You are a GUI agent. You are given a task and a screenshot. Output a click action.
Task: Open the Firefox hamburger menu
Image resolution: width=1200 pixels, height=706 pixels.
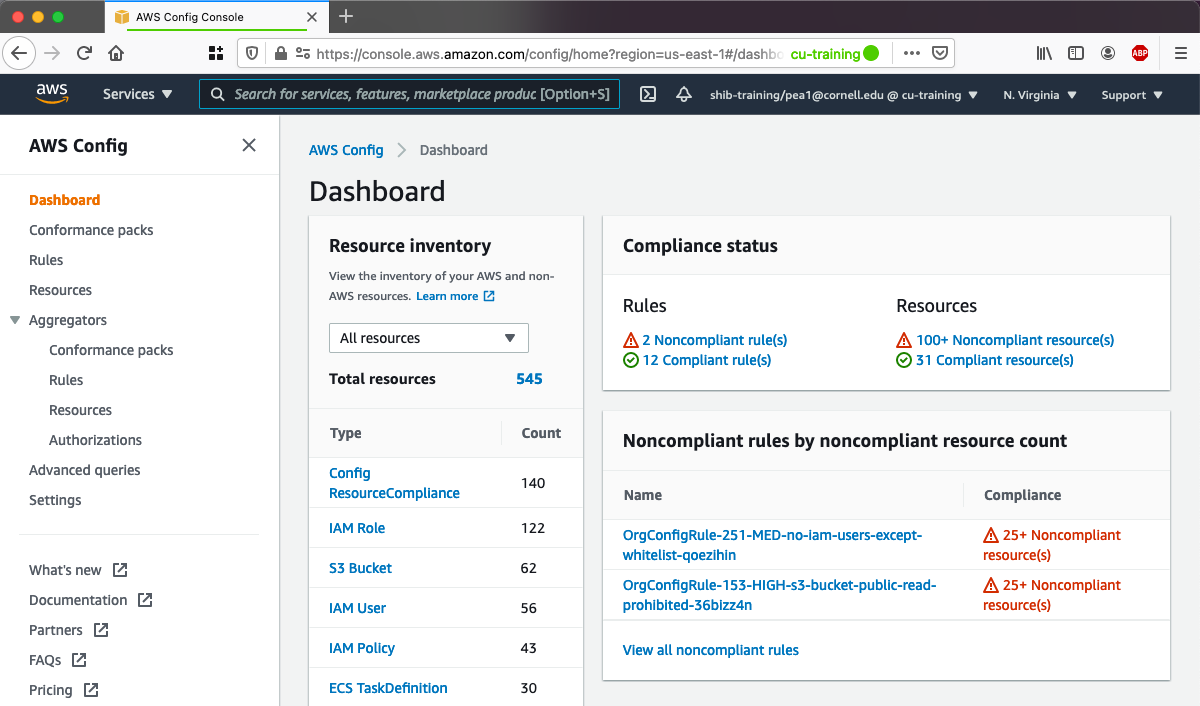click(x=1180, y=53)
